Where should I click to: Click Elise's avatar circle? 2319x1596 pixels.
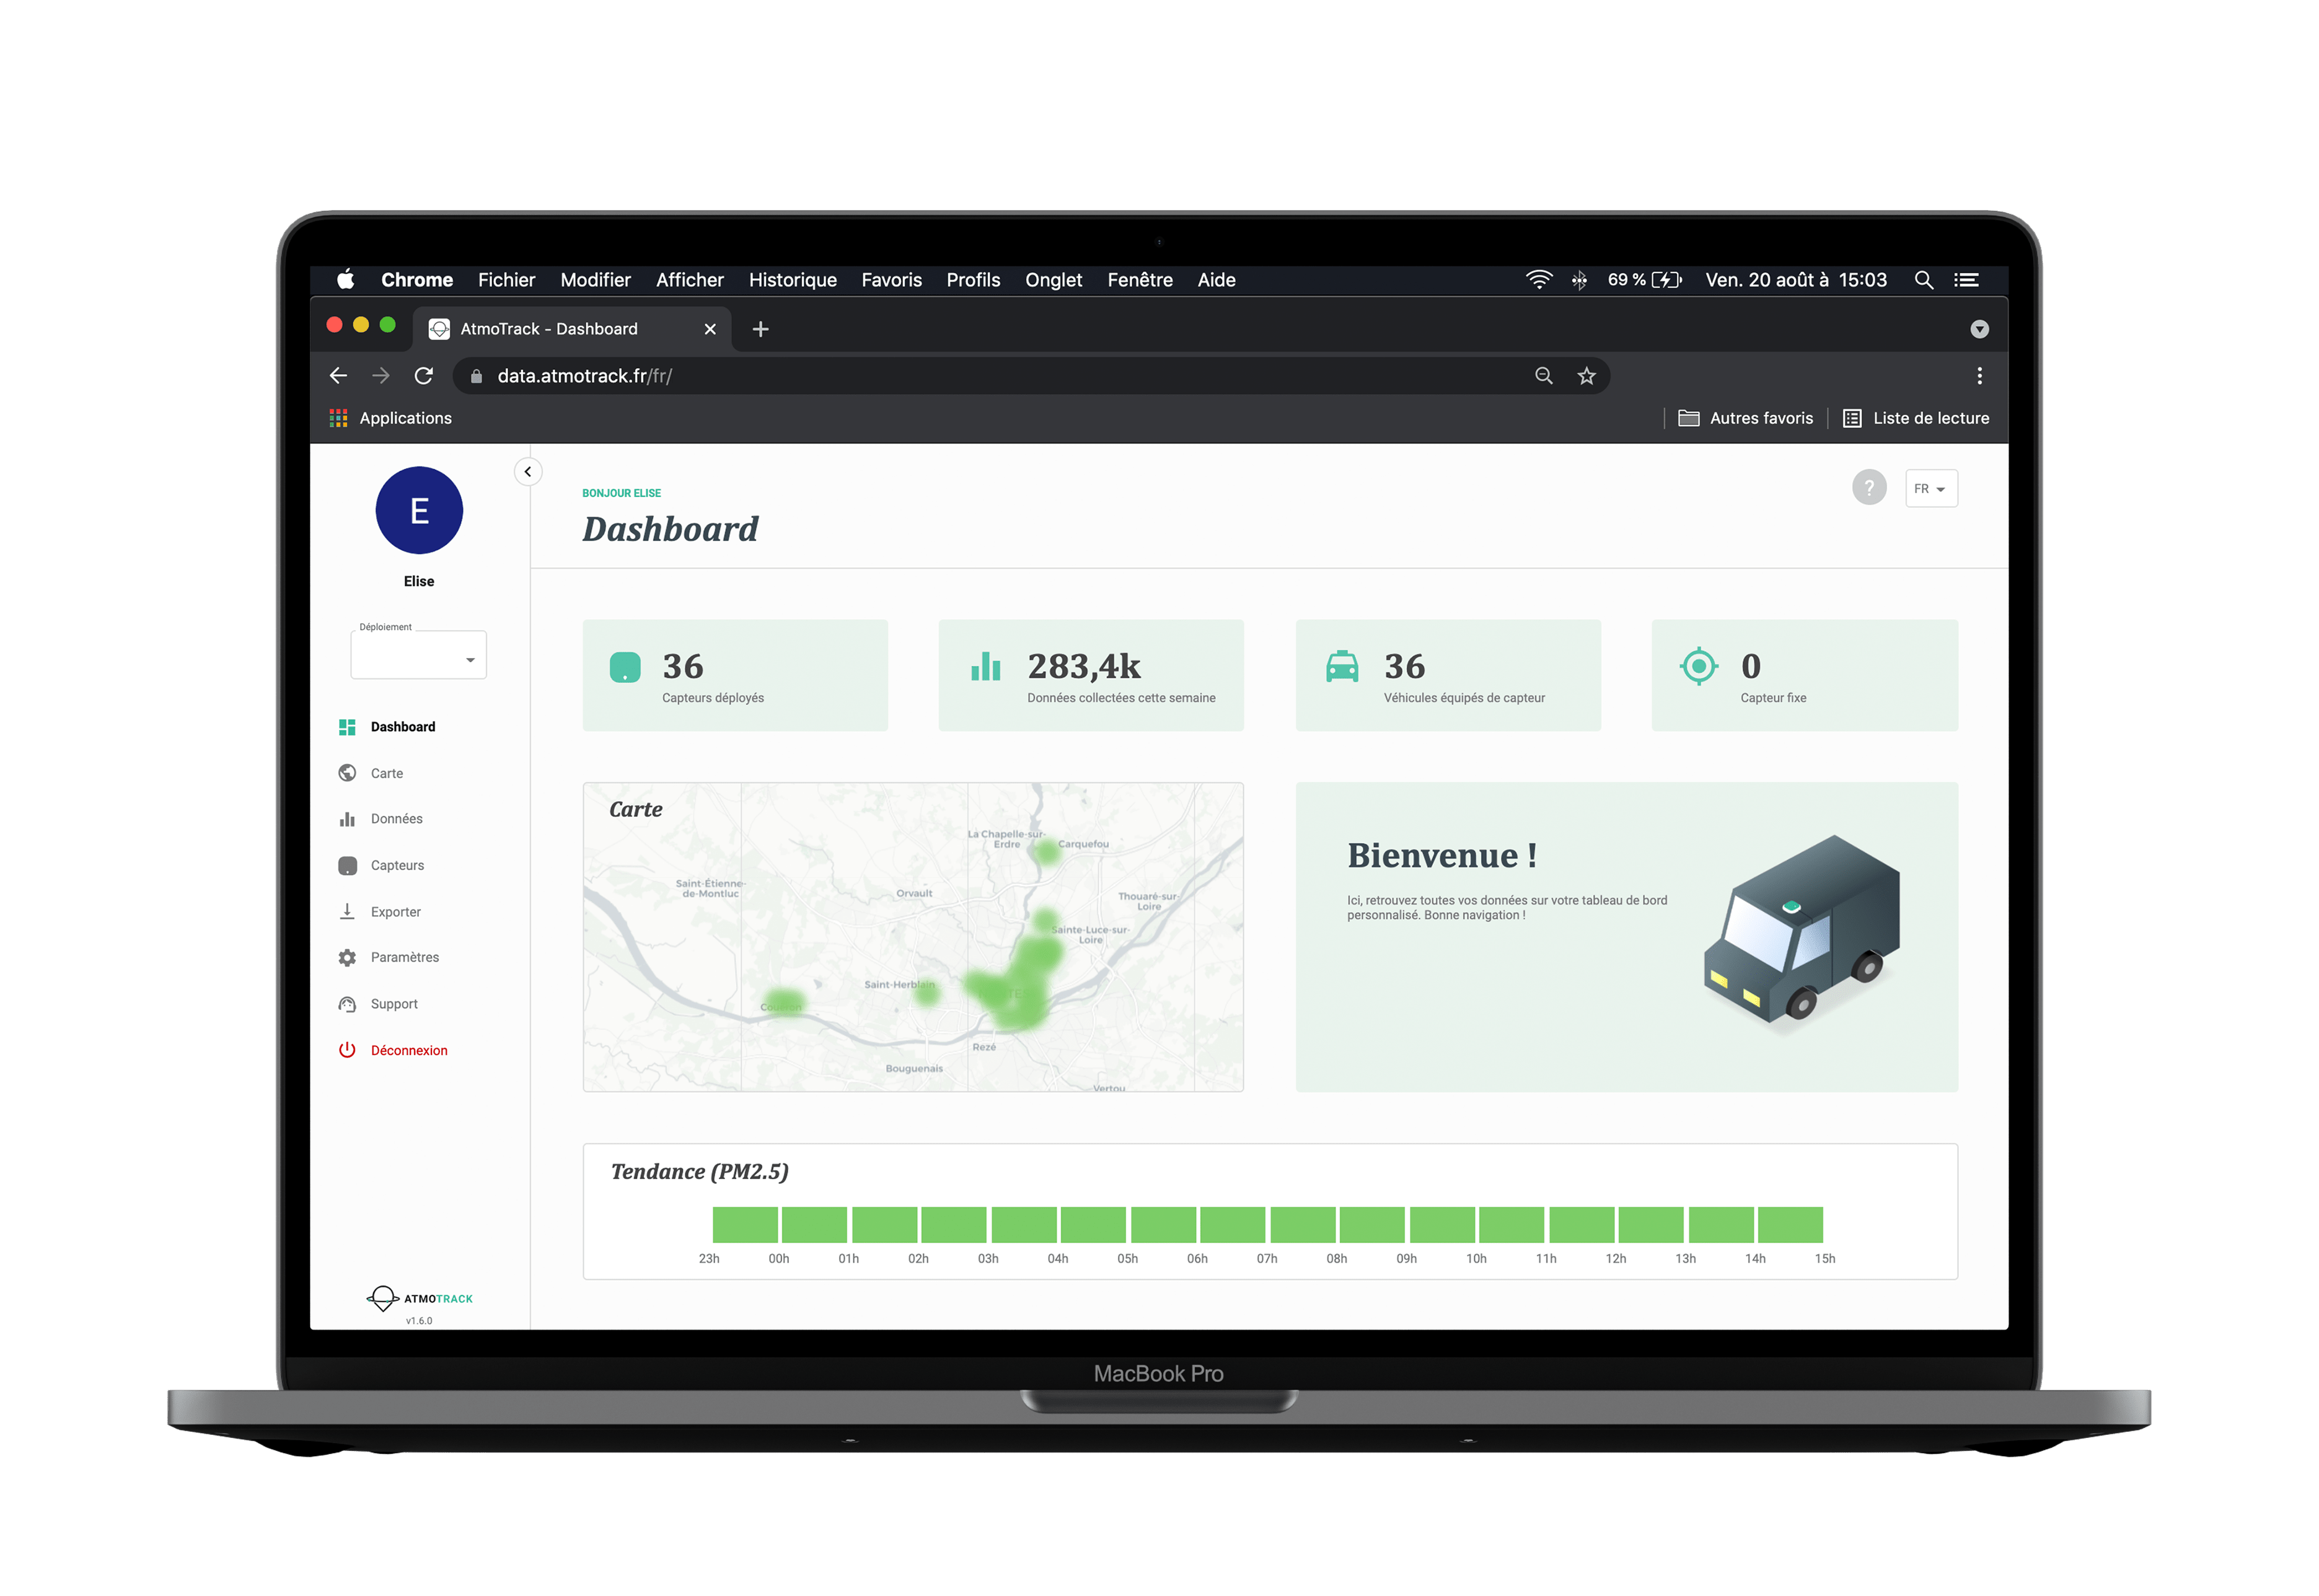point(419,511)
